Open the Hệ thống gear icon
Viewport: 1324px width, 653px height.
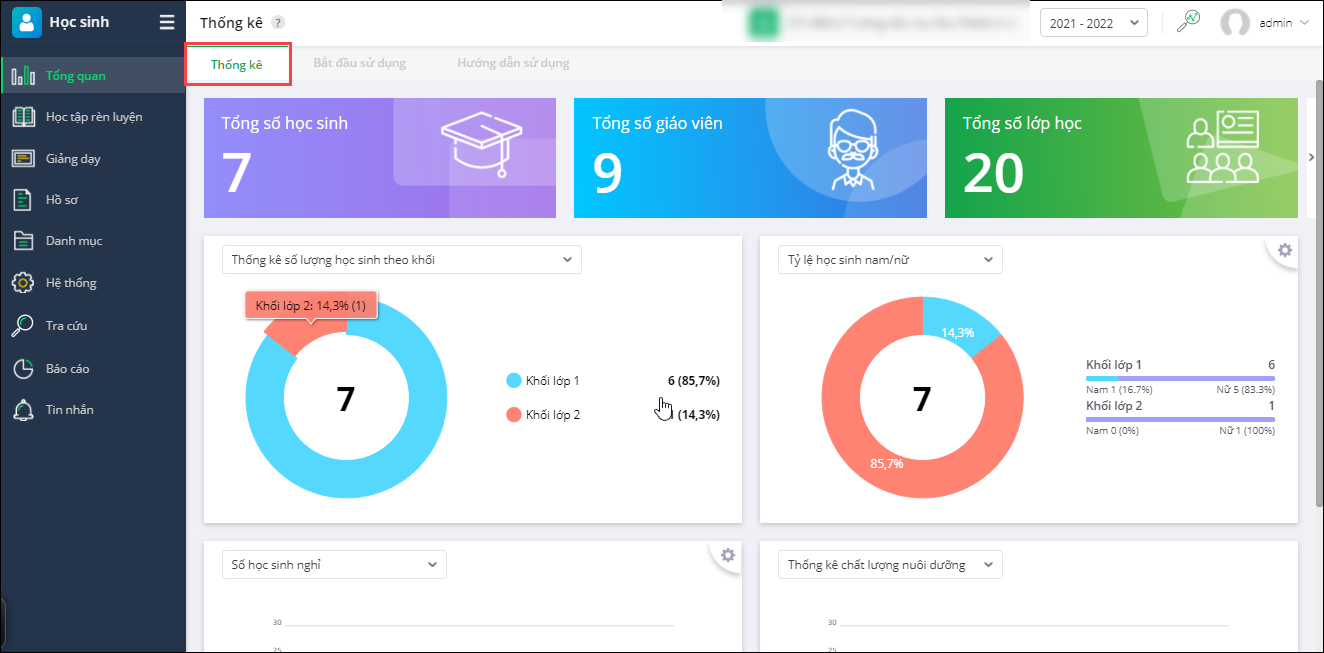pos(23,283)
